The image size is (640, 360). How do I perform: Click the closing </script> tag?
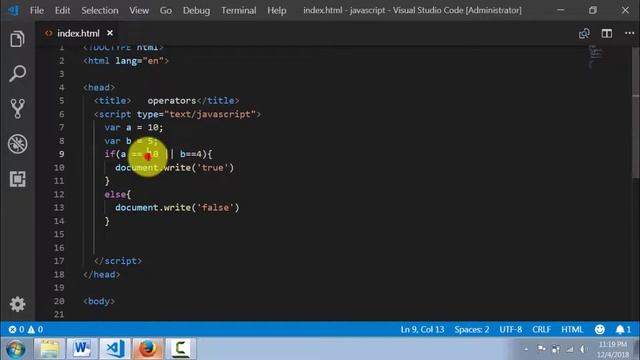(118, 261)
